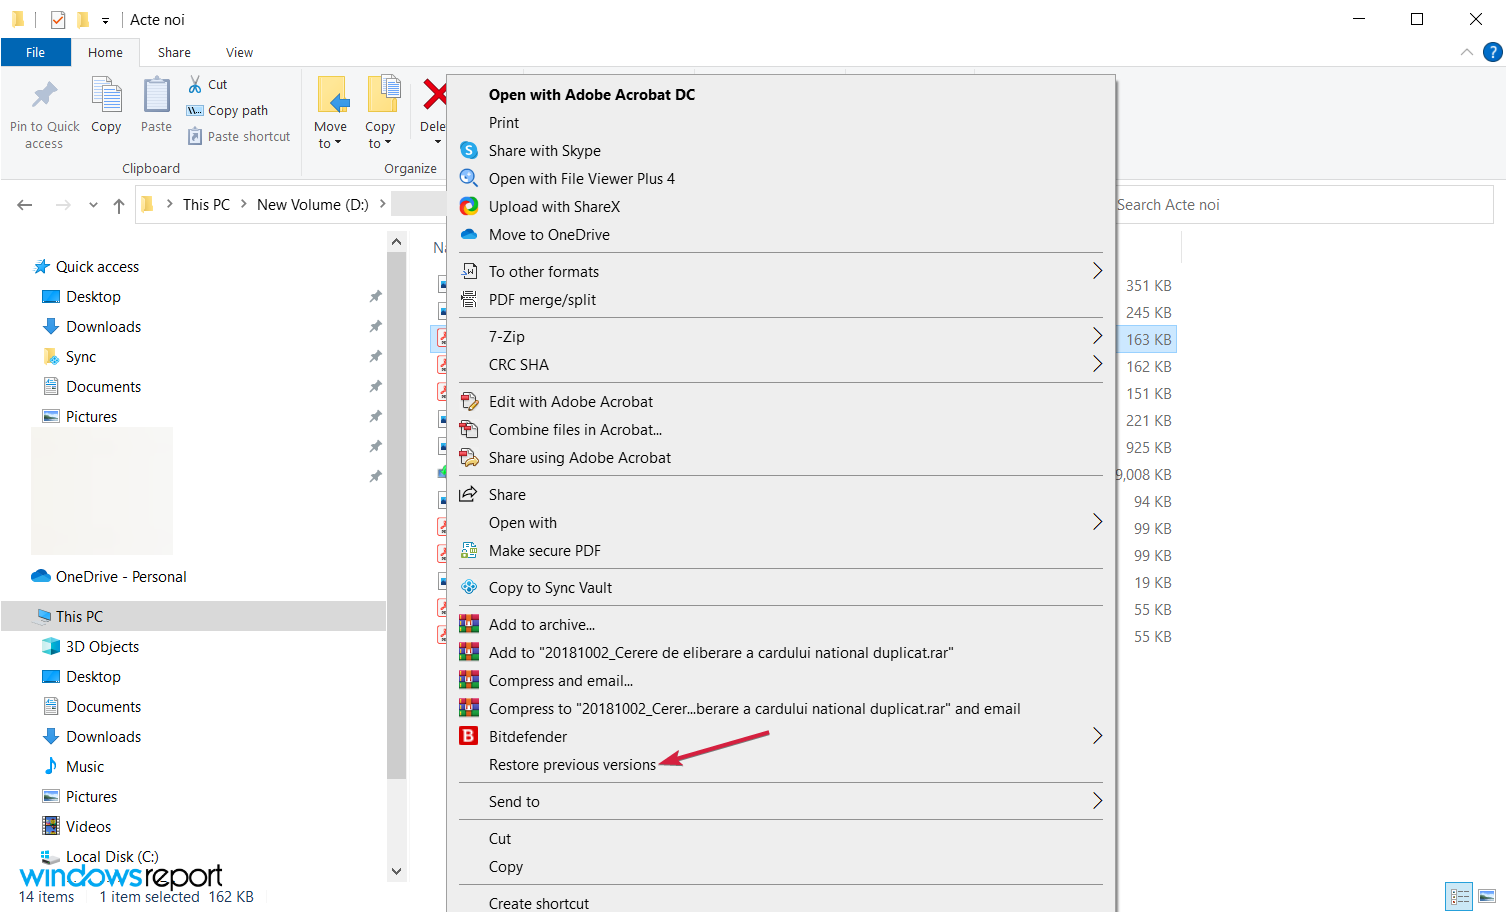1507x912 pixels.
Task: Open Documents under Quick access
Action: coord(103,387)
